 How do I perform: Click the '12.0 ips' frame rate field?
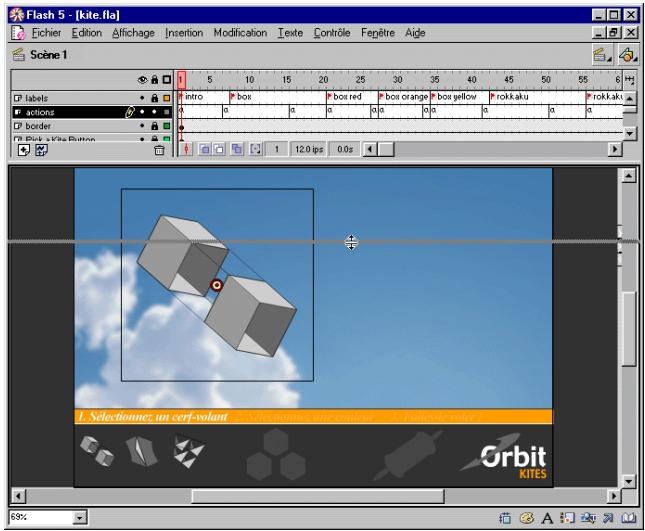click(x=309, y=149)
